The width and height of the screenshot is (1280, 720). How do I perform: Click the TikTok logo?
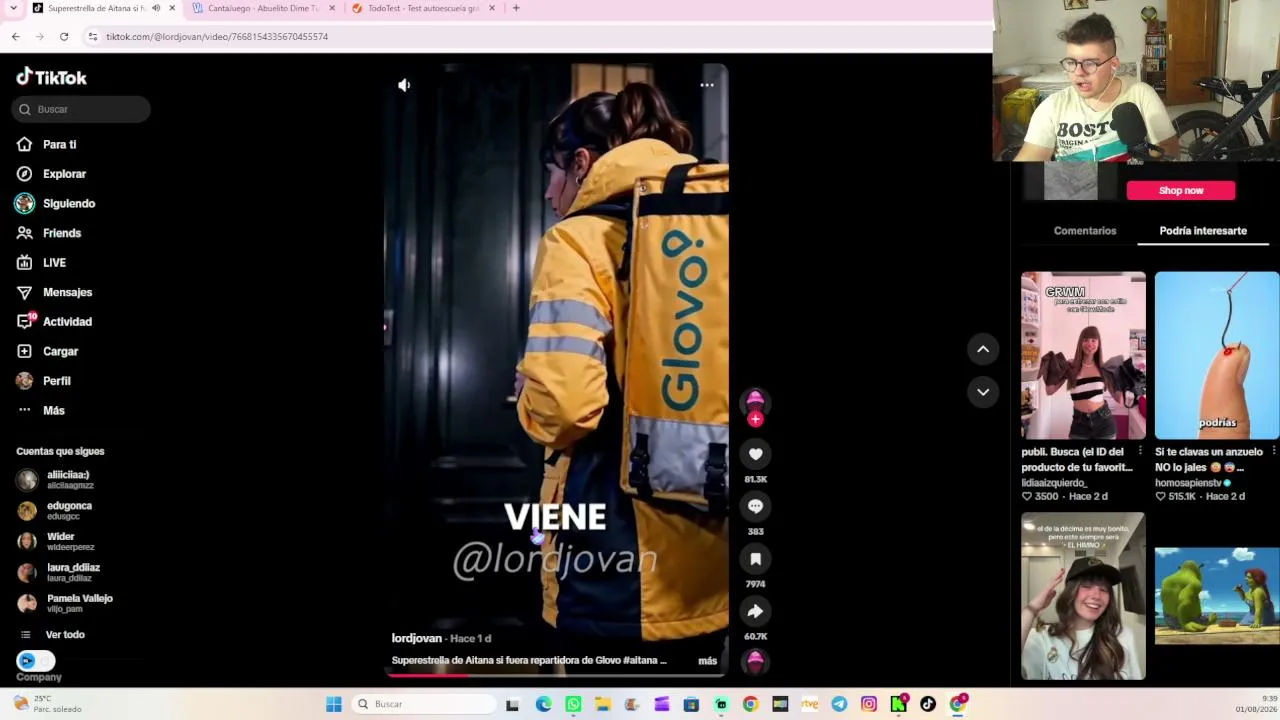pos(51,77)
